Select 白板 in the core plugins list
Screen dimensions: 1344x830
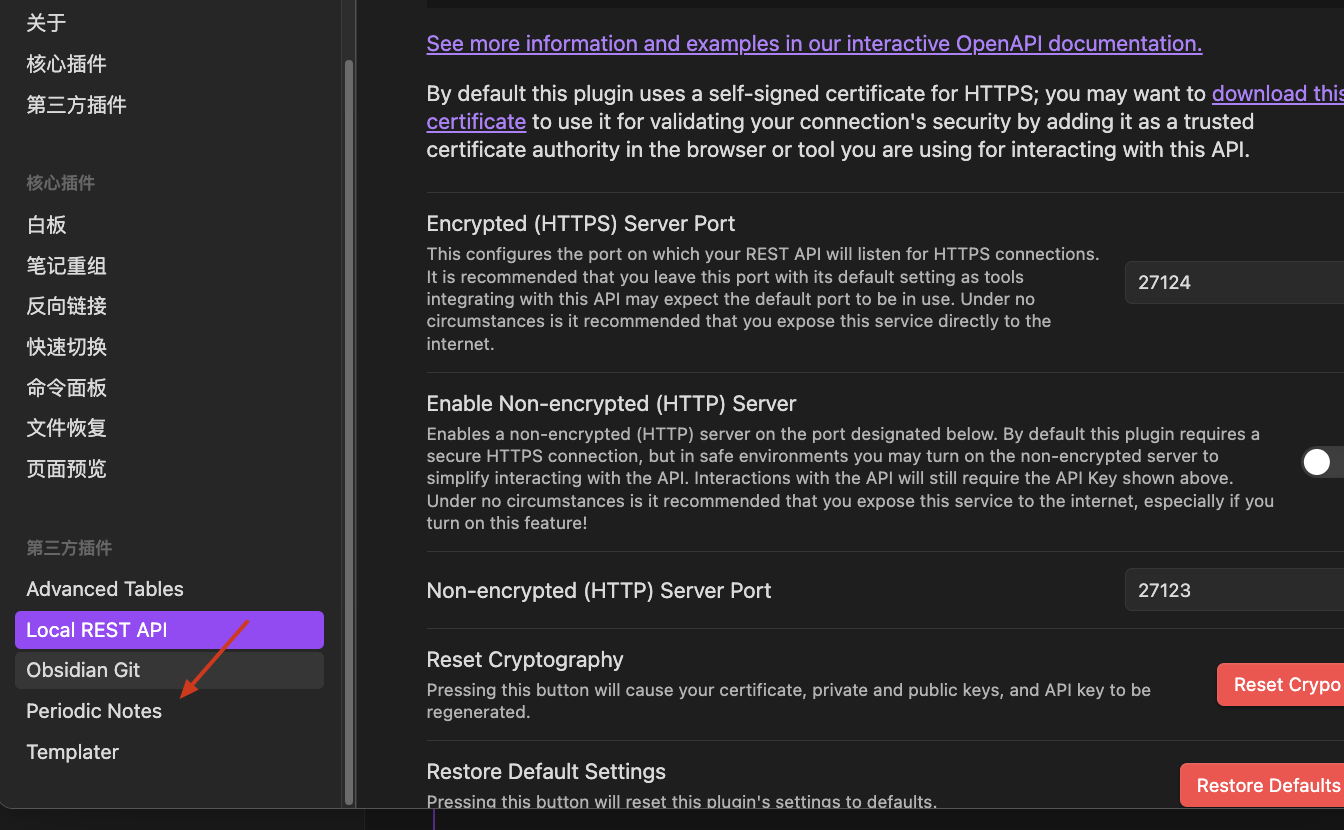46,225
